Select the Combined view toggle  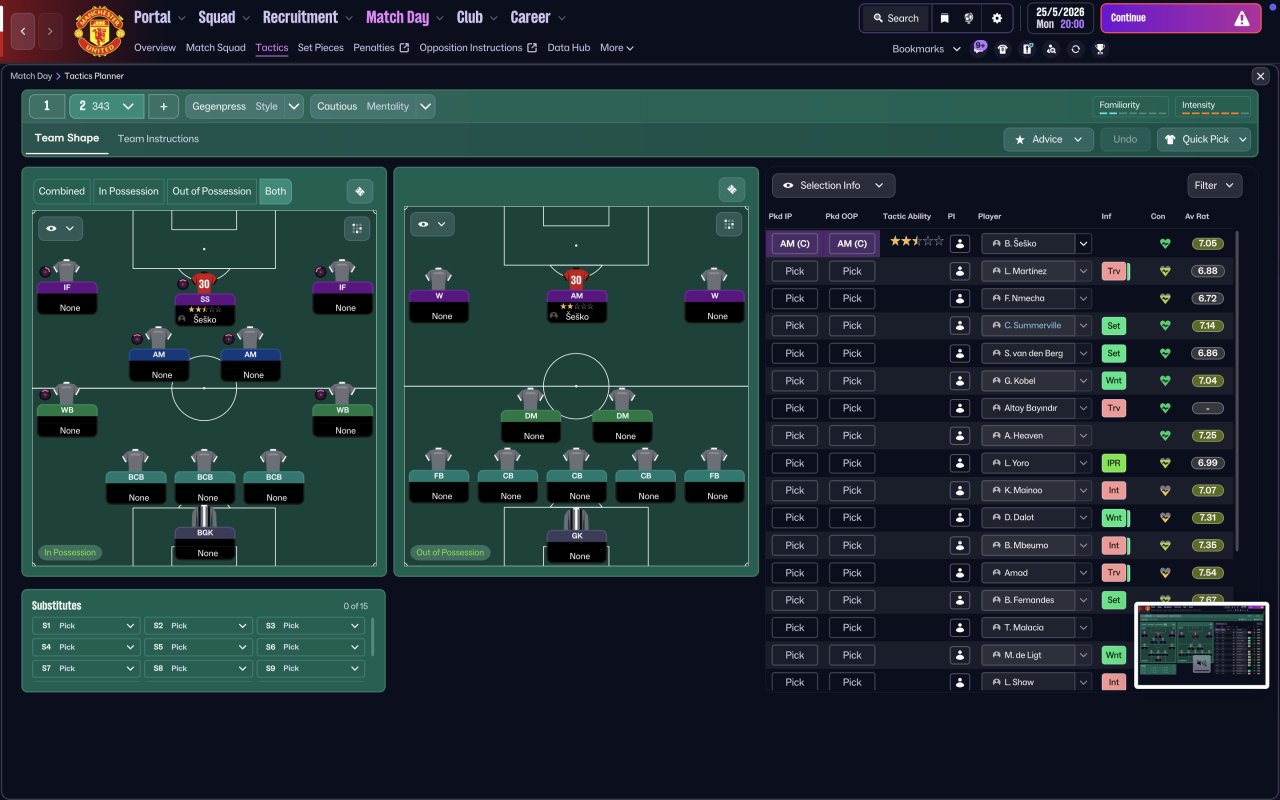pos(62,191)
